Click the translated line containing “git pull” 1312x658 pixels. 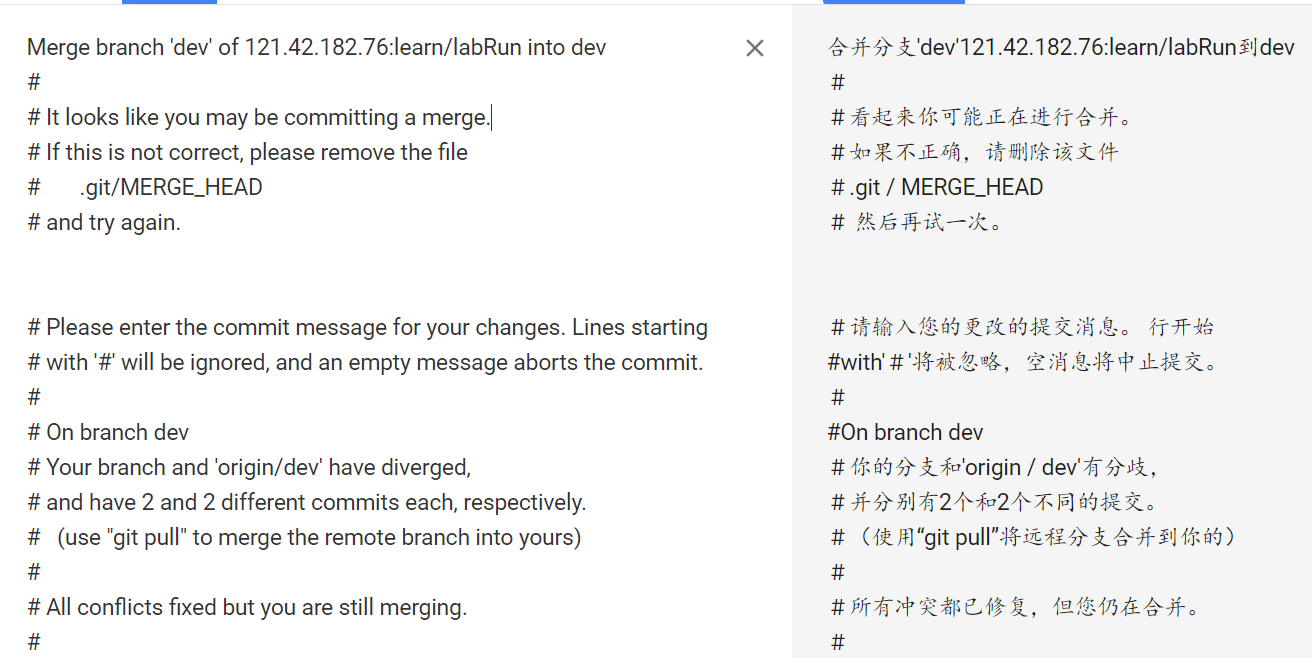1034,537
